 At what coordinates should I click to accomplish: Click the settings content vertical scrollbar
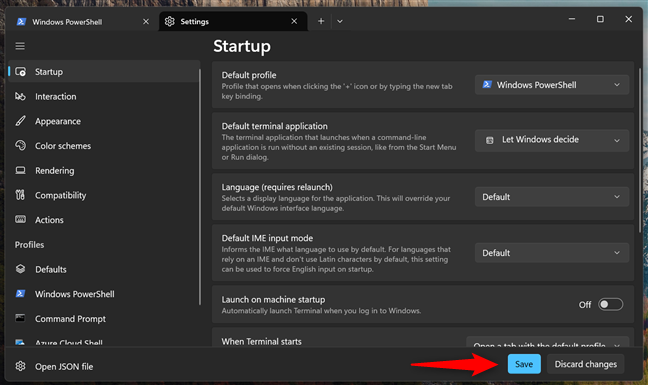coord(640,151)
